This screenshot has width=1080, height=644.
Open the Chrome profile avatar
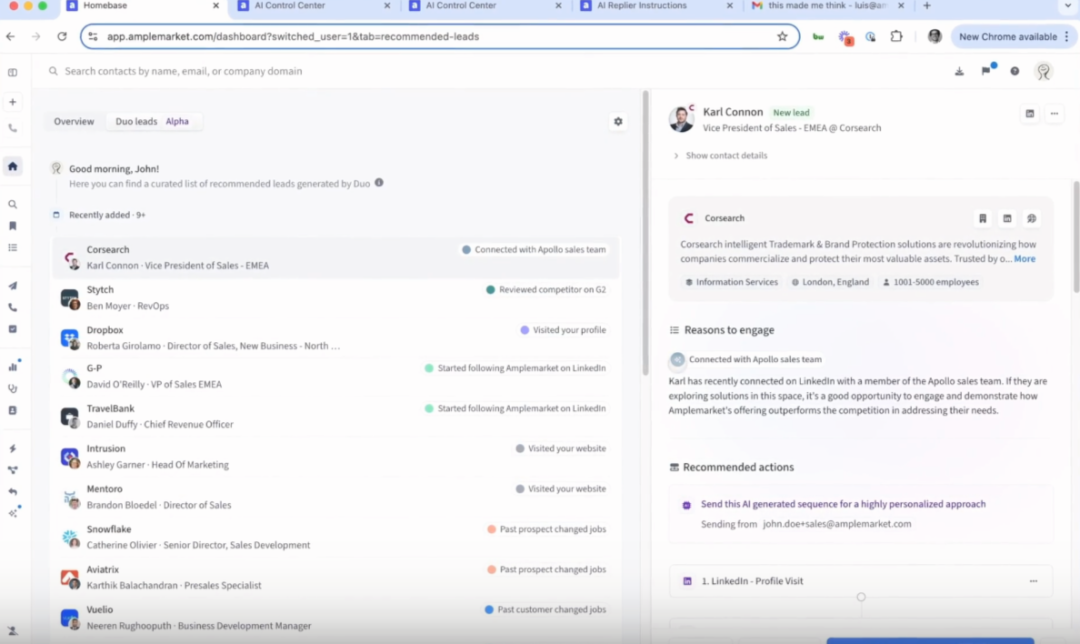(934, 37)
